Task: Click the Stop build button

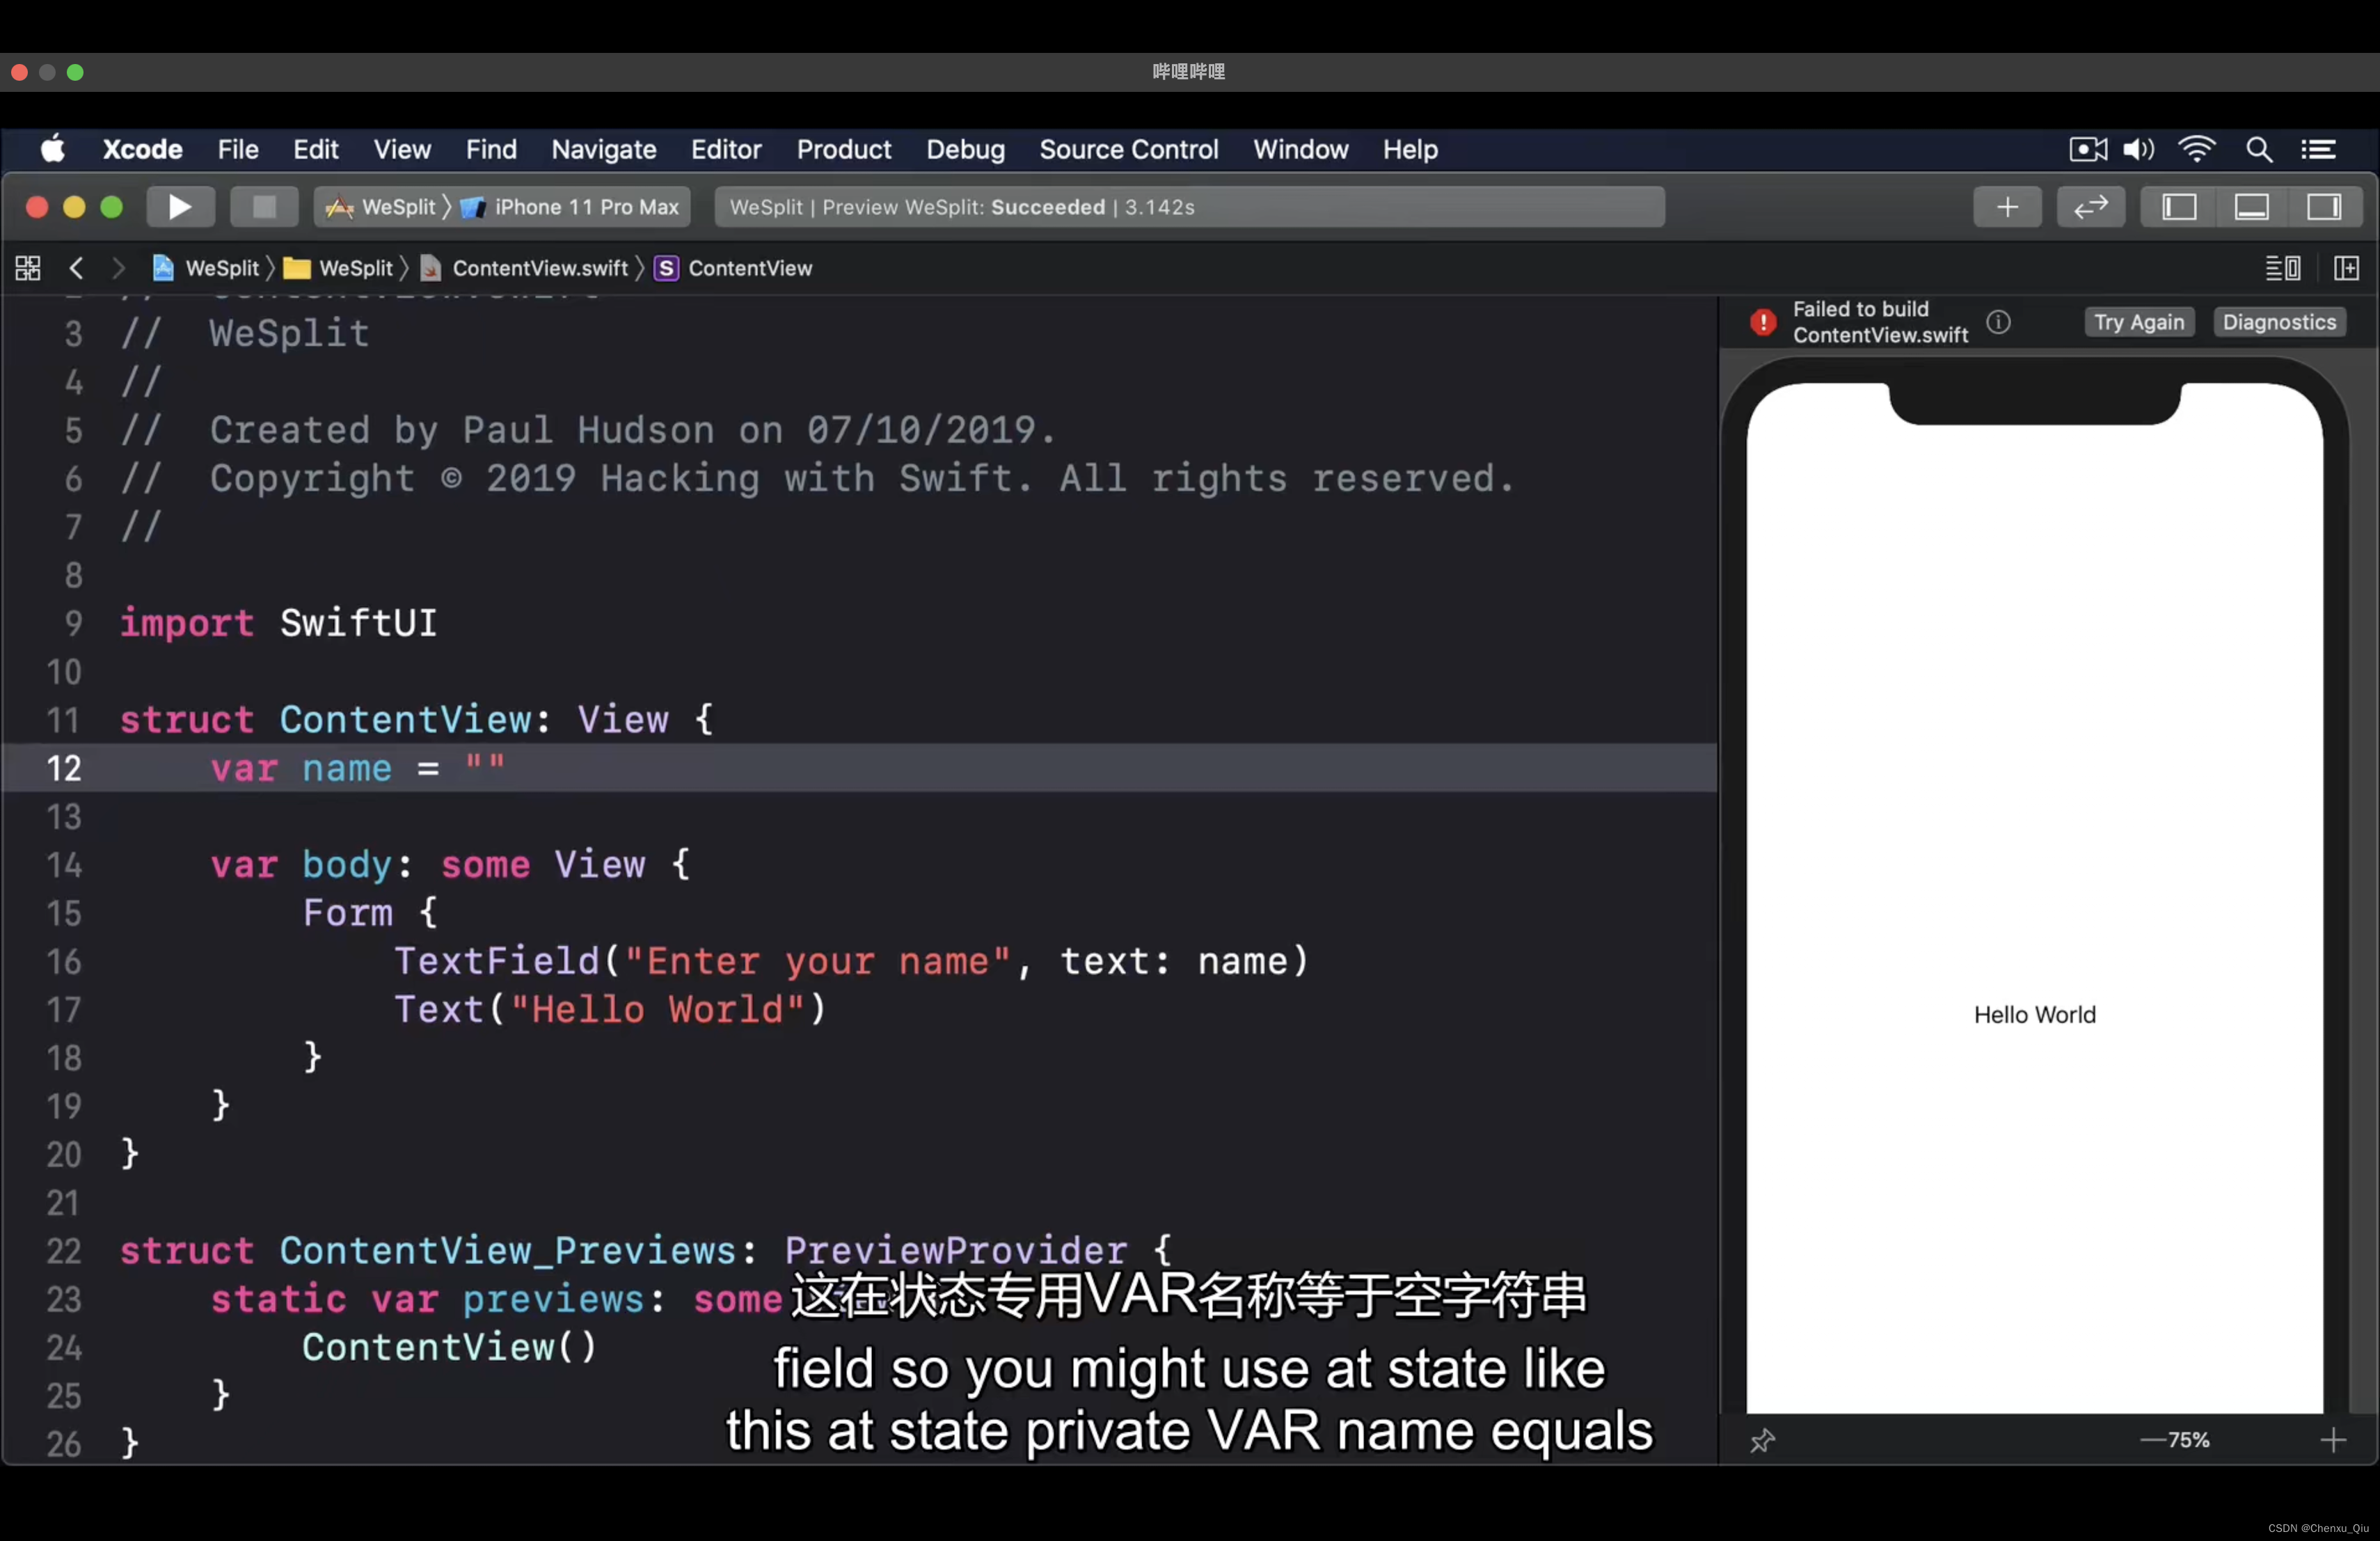Action: click(264, 207)
